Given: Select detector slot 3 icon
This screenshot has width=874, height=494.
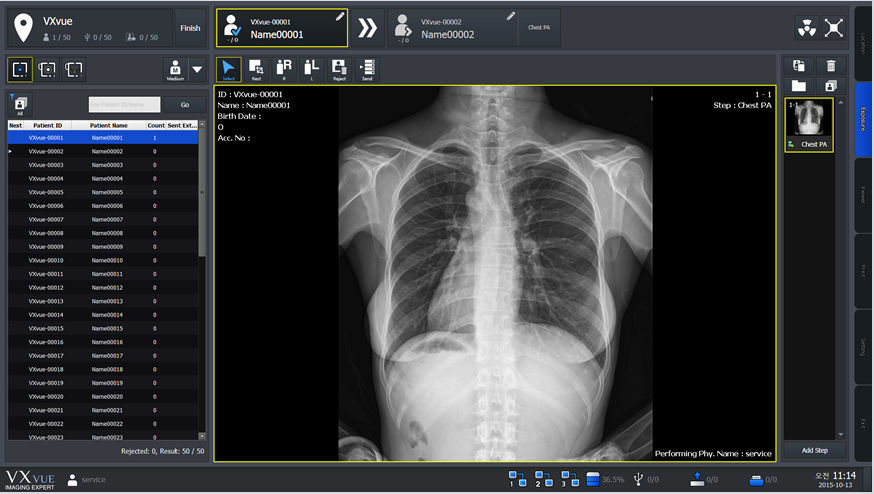Looking at the screenshot, I should pyautogui.click(x=74, y=70).
